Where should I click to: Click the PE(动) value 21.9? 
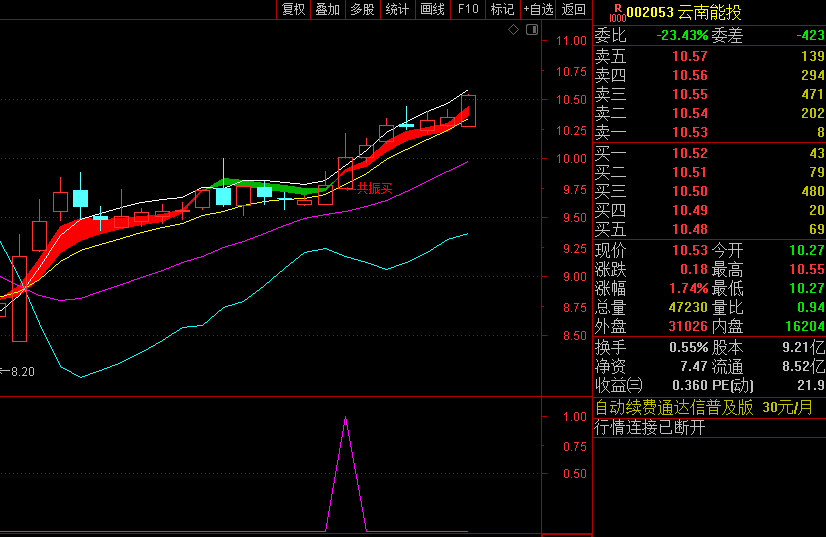pyautogui.click(x=811, y=386)
